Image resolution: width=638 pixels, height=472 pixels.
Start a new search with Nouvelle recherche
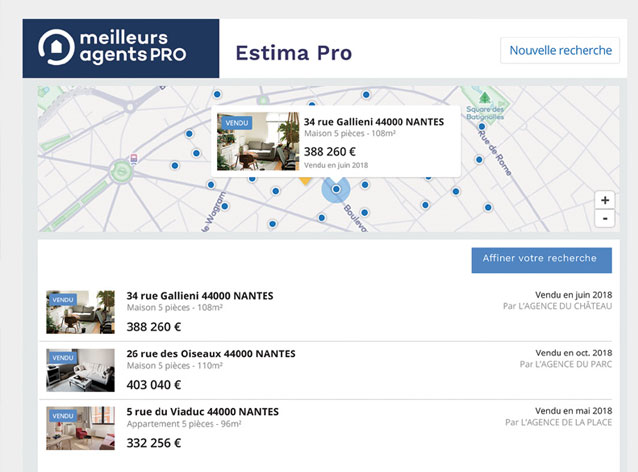[559, 50]
